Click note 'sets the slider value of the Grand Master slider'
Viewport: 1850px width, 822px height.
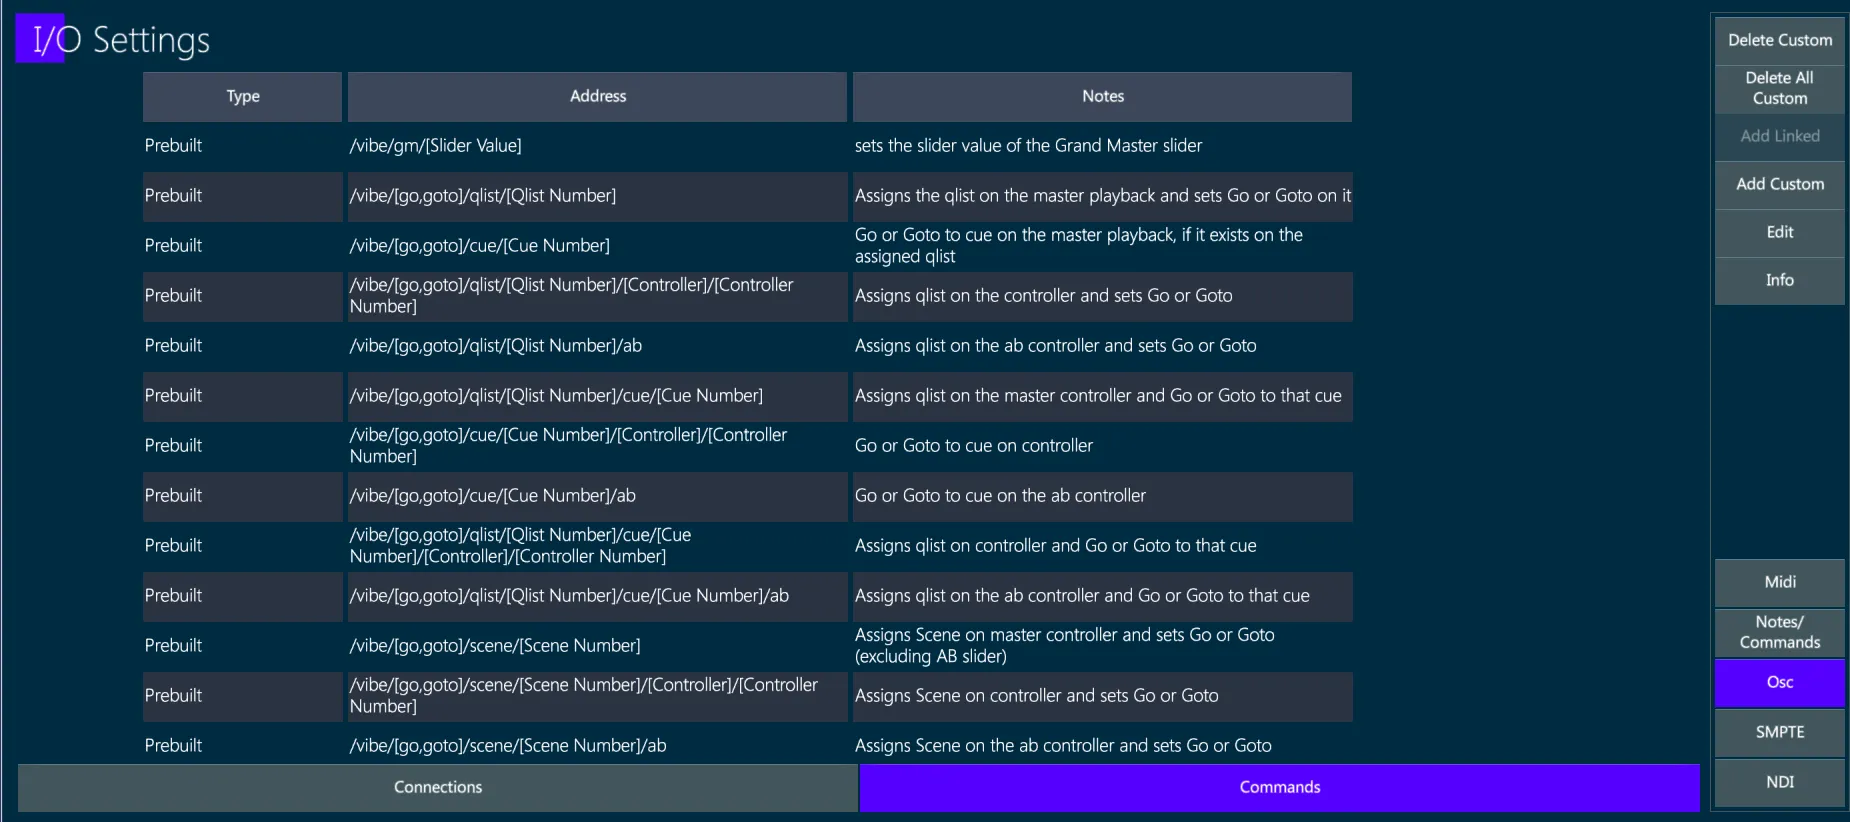[1028, 146]
